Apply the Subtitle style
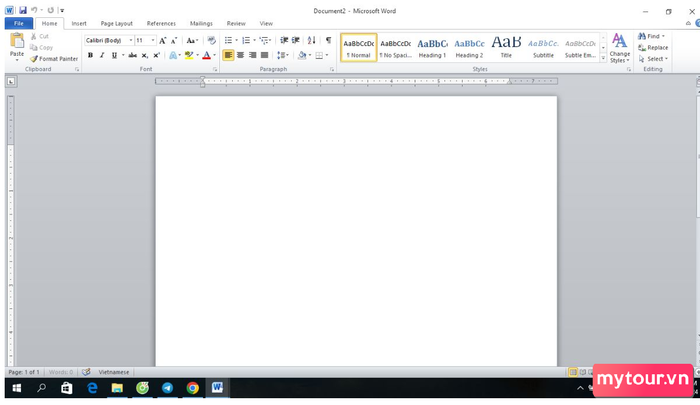 [x=543, y=47]
